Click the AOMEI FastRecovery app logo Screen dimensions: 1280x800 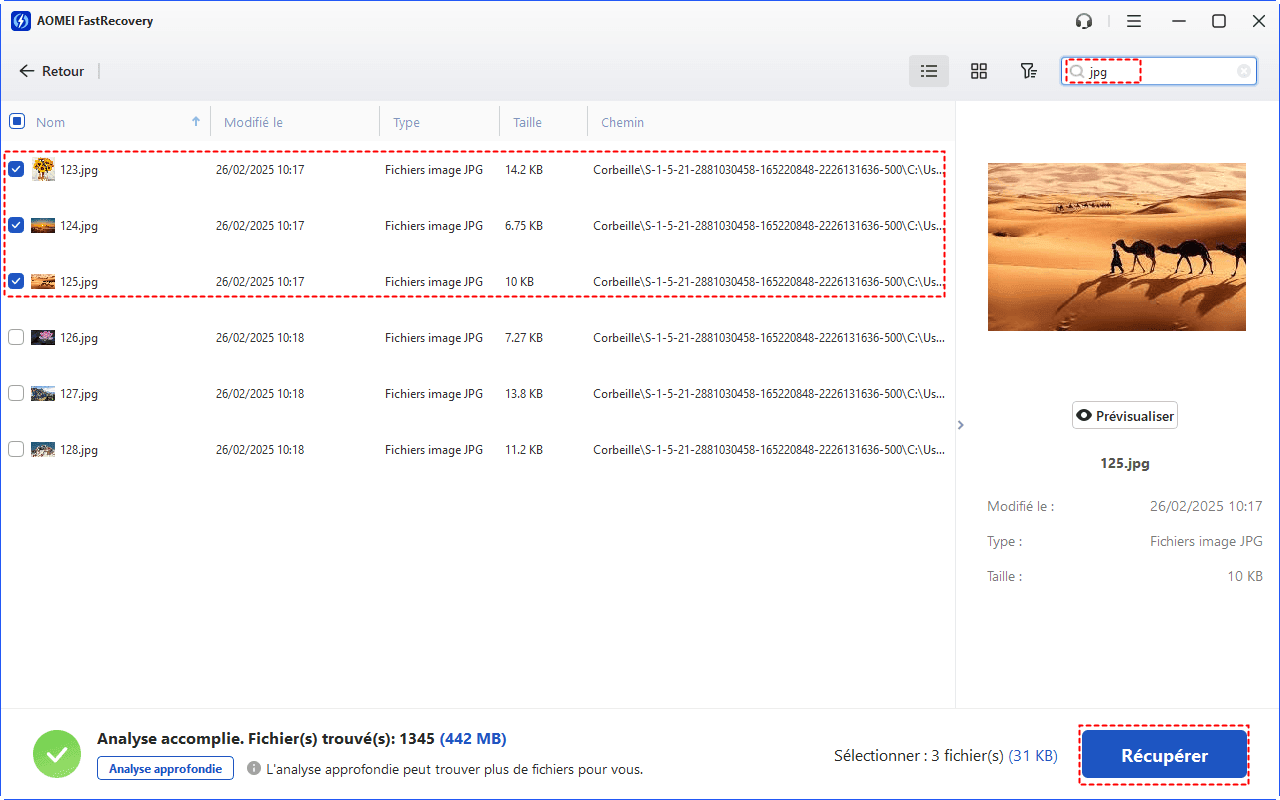pos(19,21)
